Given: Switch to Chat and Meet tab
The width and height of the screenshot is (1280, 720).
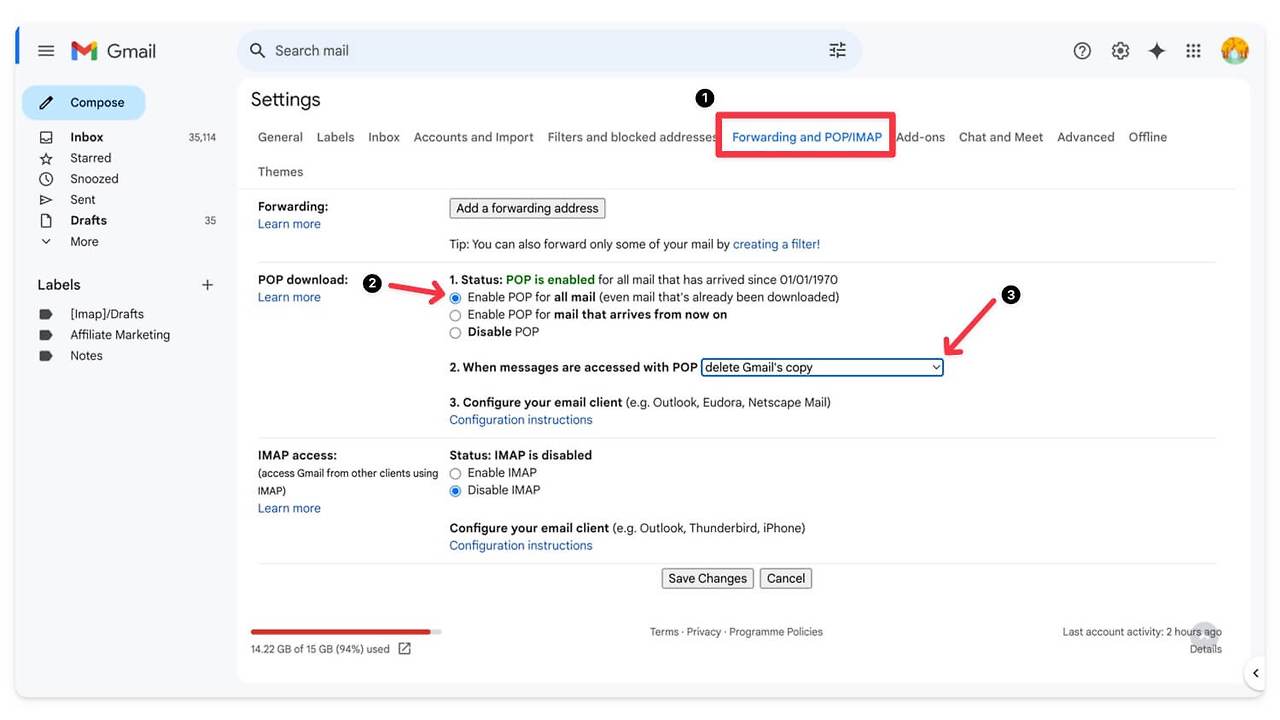Looking at the screenshot, I should pyautogui.click(x=1001, y=137).
